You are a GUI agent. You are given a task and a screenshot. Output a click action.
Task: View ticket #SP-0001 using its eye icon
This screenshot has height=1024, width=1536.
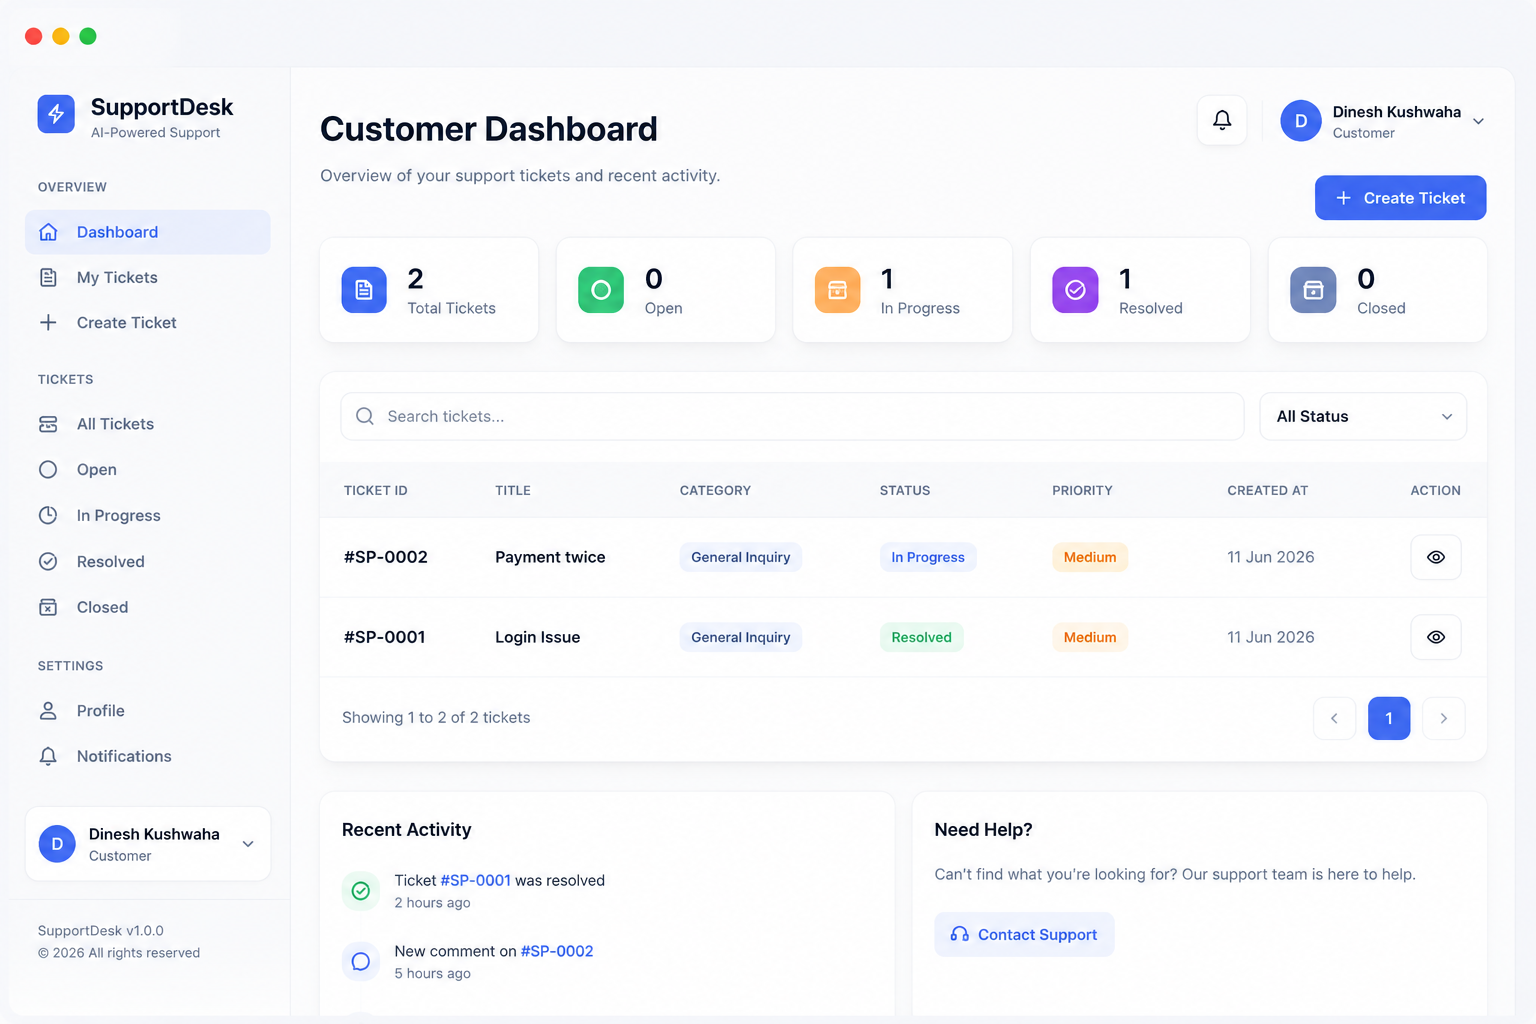1436,637
